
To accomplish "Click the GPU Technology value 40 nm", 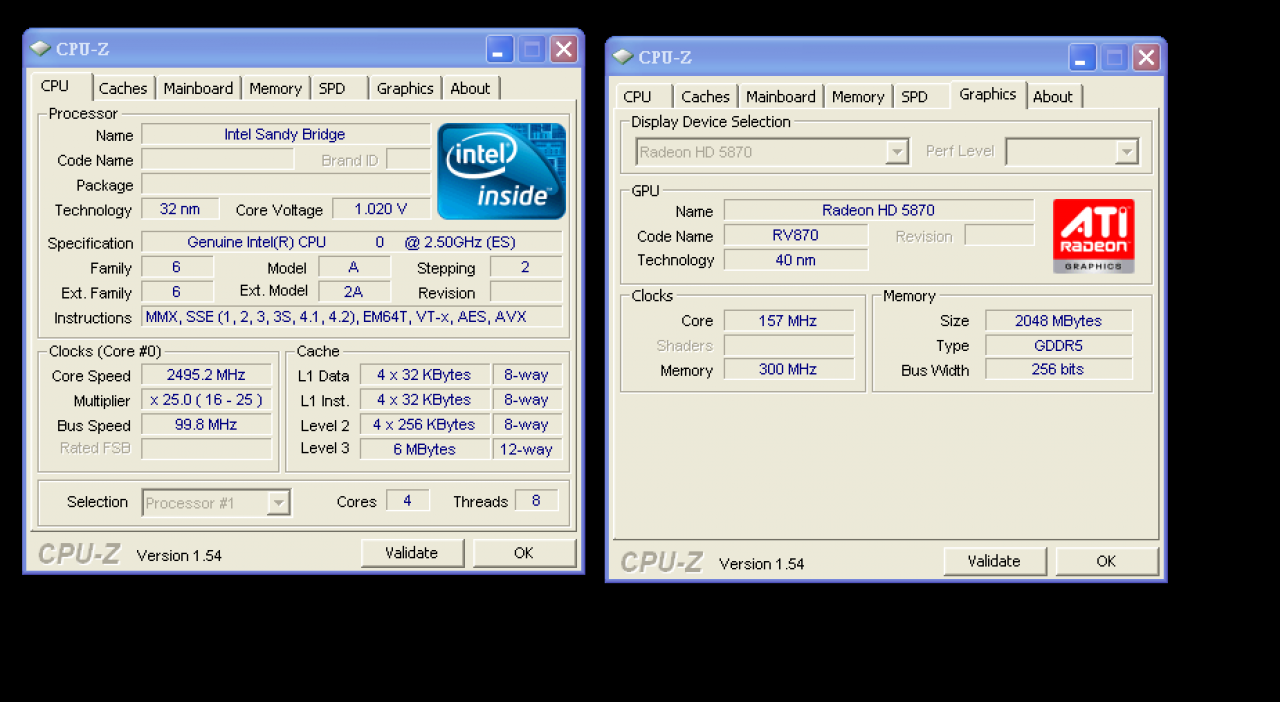I will tap(796, 260).
